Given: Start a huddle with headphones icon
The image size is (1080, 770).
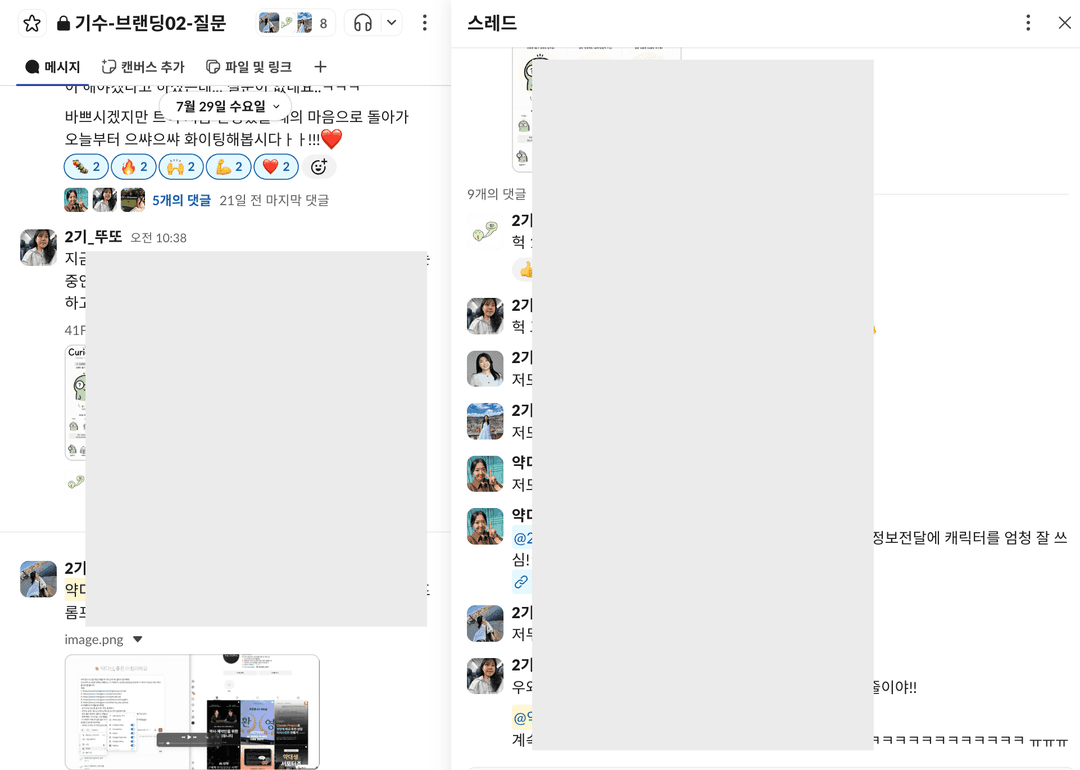Looking at the screenshot, I should tap(363, 23).
